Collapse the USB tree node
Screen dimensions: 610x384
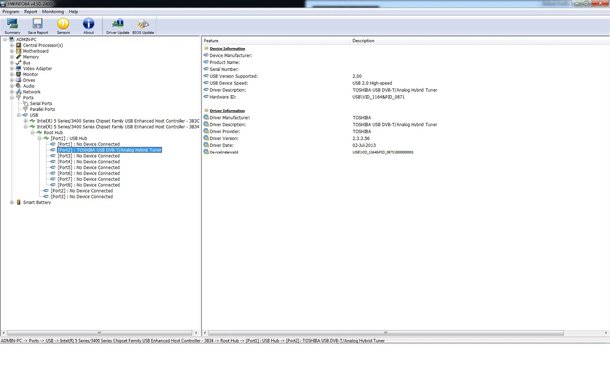[19, 115]
